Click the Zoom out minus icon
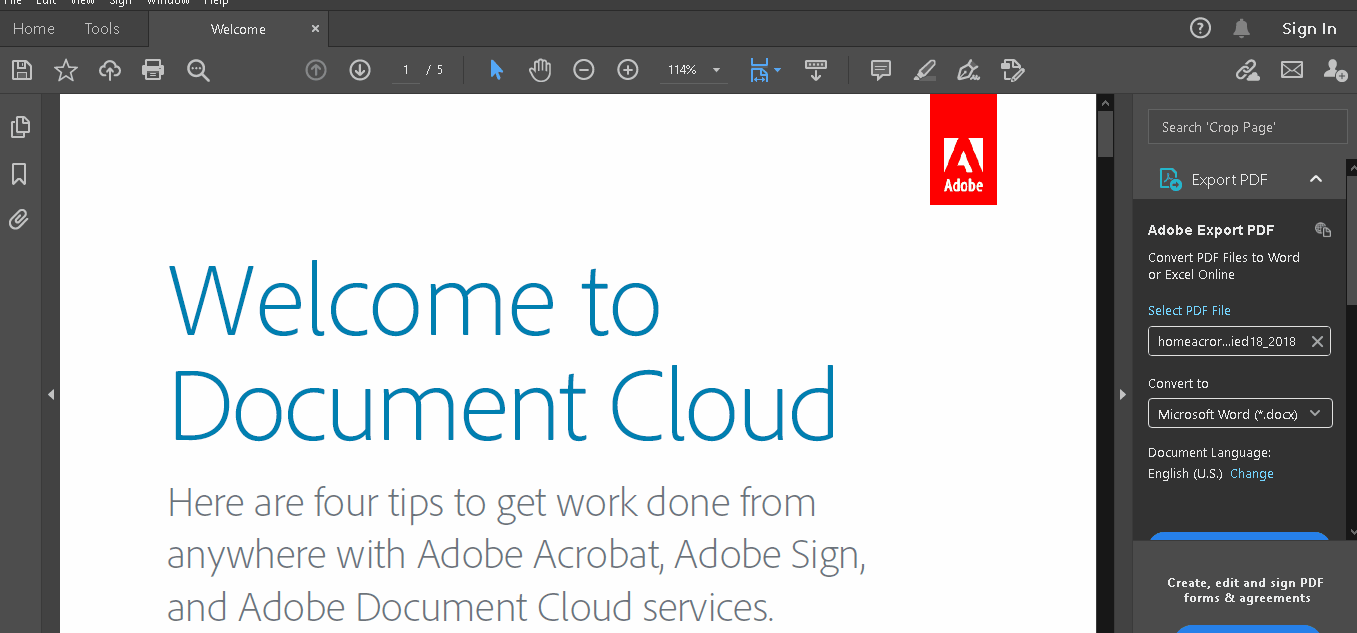The image size is (1357, 633). click(584, 70)
